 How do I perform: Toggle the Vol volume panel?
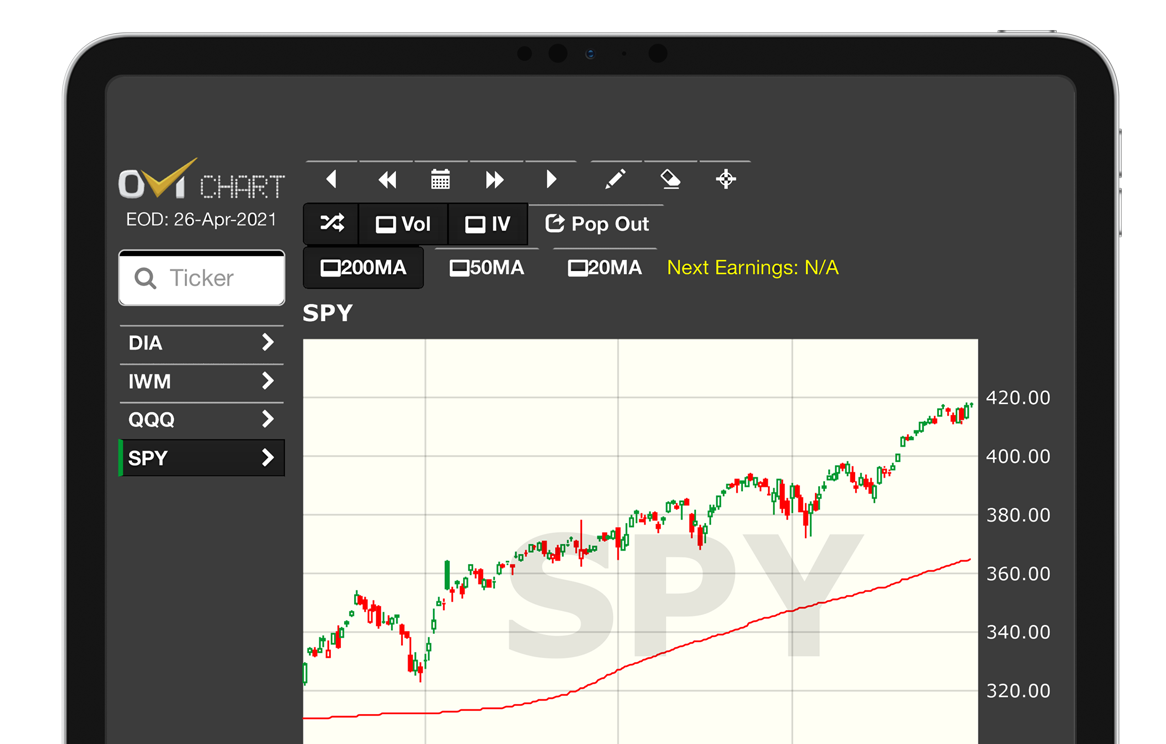point(404,224)
